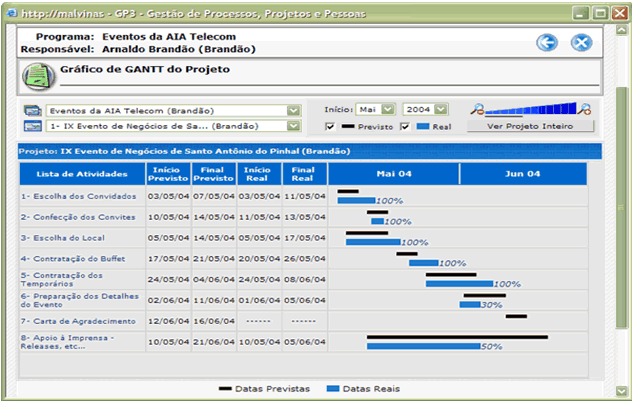Open the Mai month dropdown
632x401 pixels.
[388, 109]
